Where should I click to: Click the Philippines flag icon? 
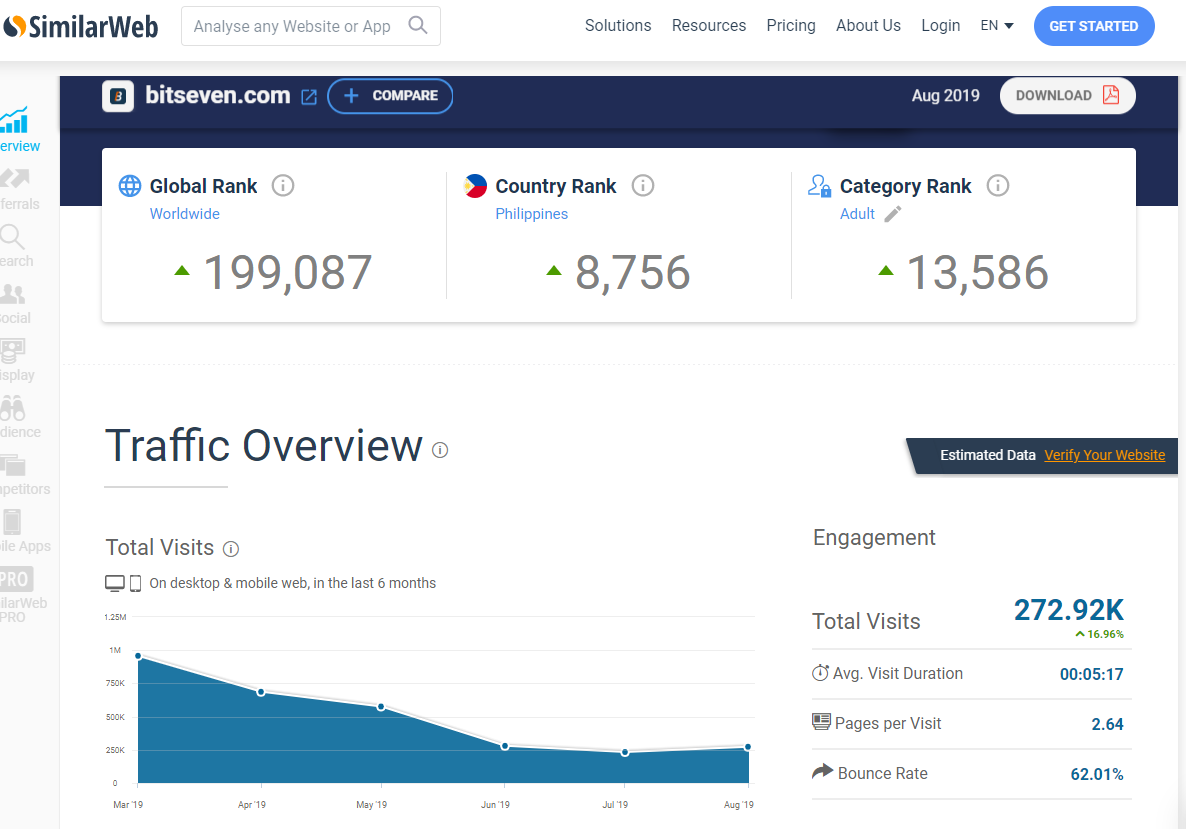coord(476,185)
